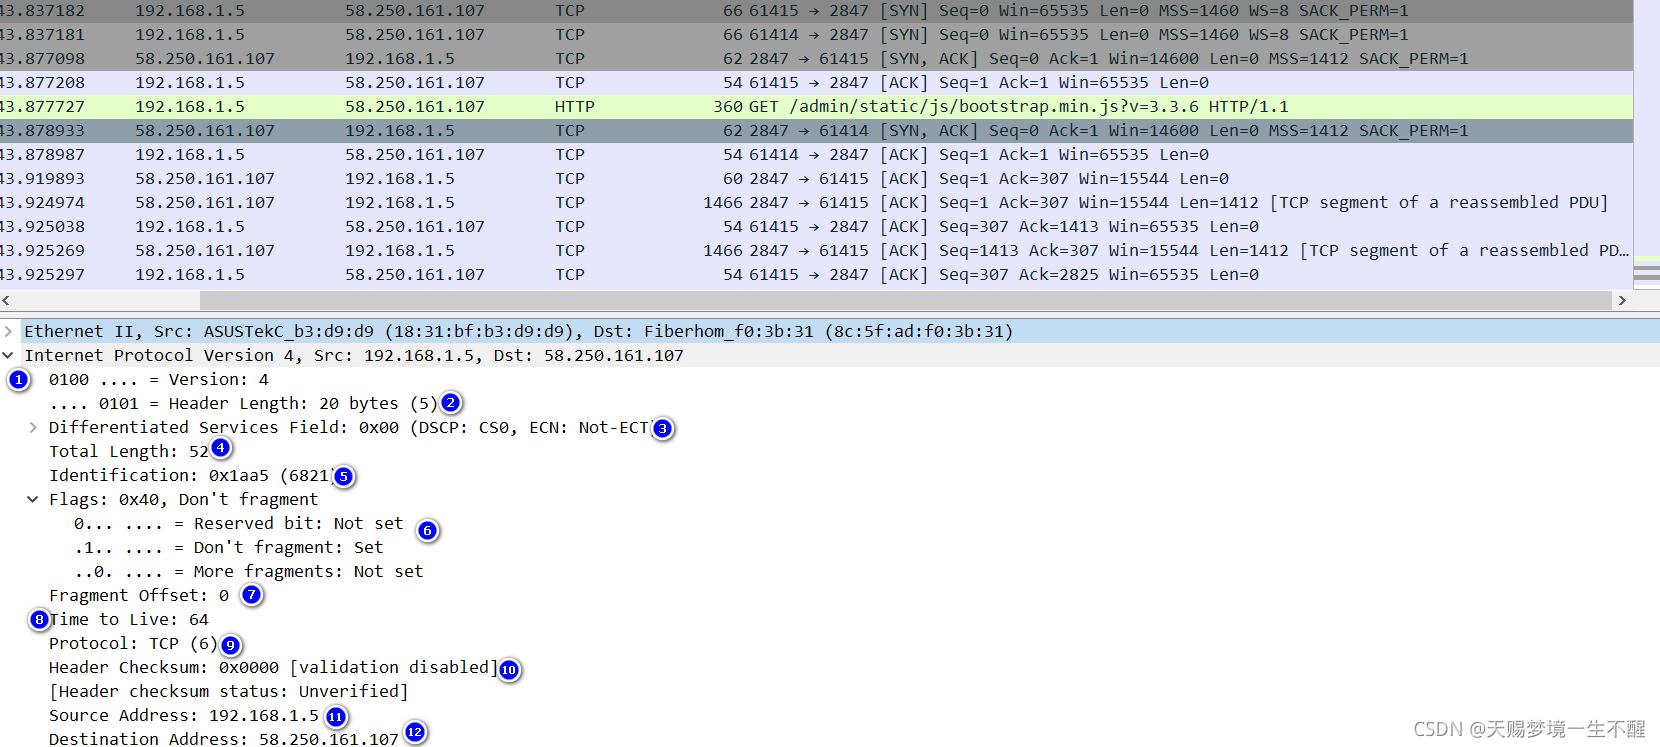Expand Differentiated Services Field row
1660x747 pixels.
(x=33, y=427)
